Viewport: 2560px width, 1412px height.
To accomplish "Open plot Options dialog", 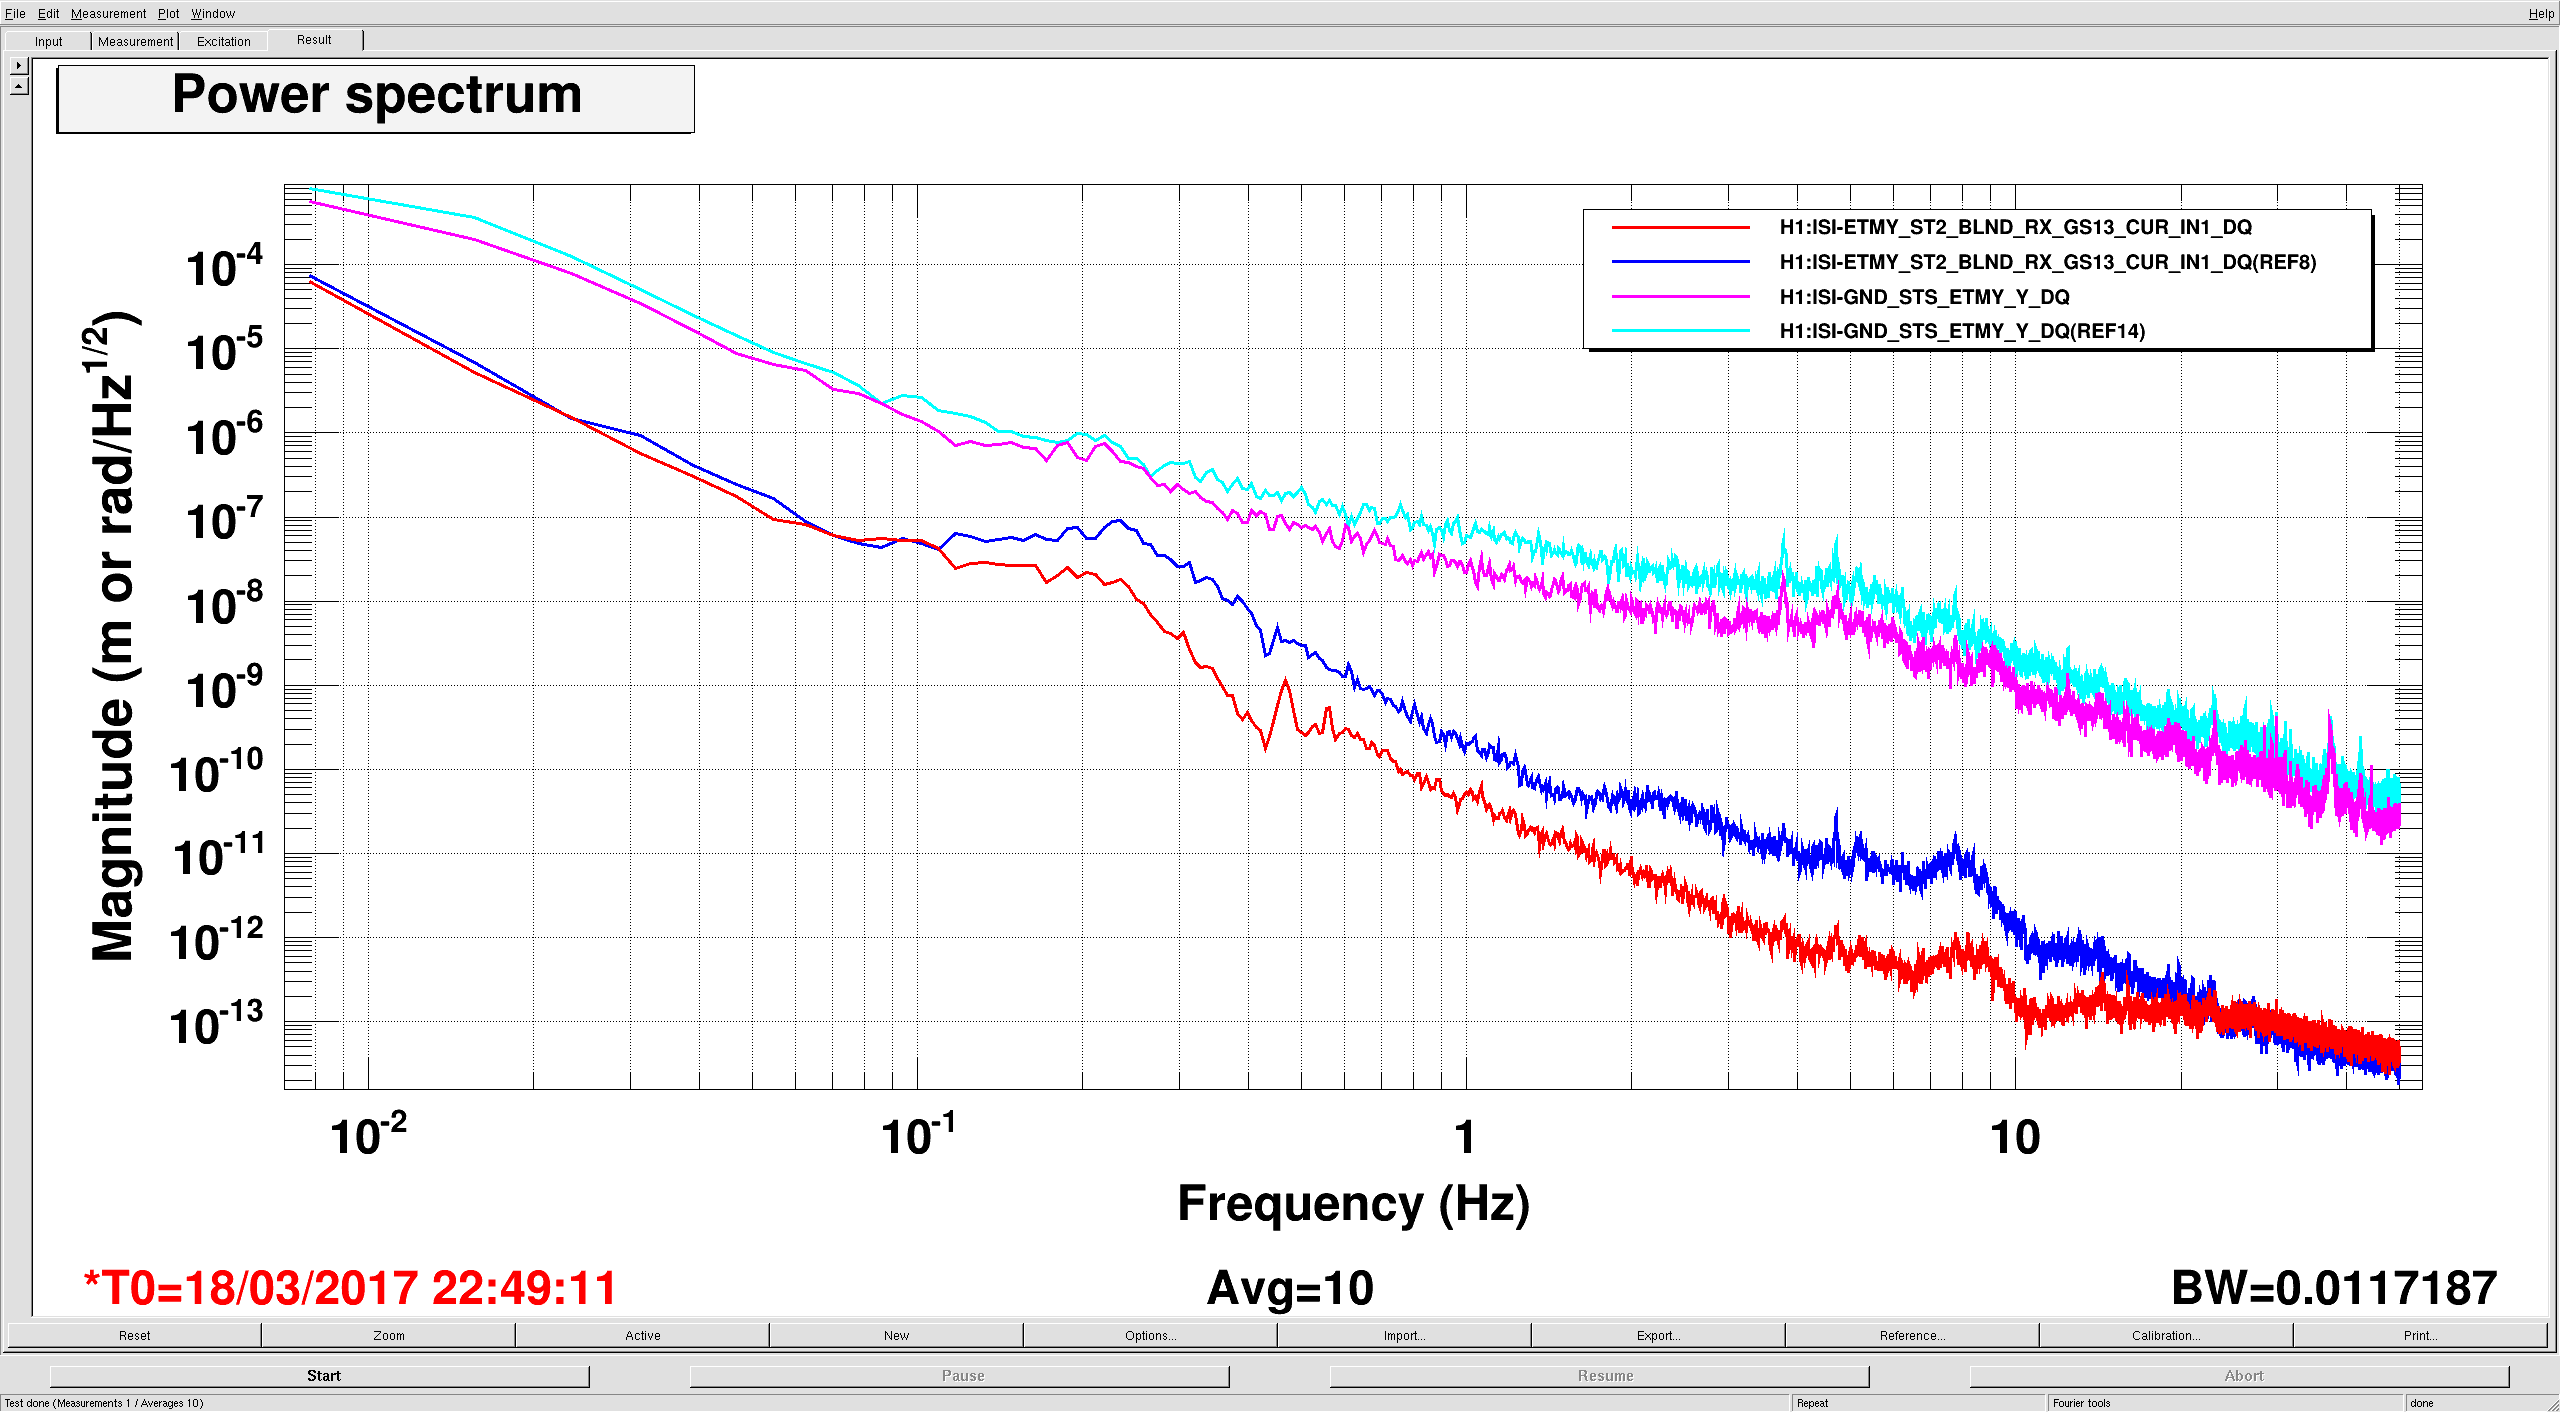I will pyautogui.click(x=1150, y=1336).
